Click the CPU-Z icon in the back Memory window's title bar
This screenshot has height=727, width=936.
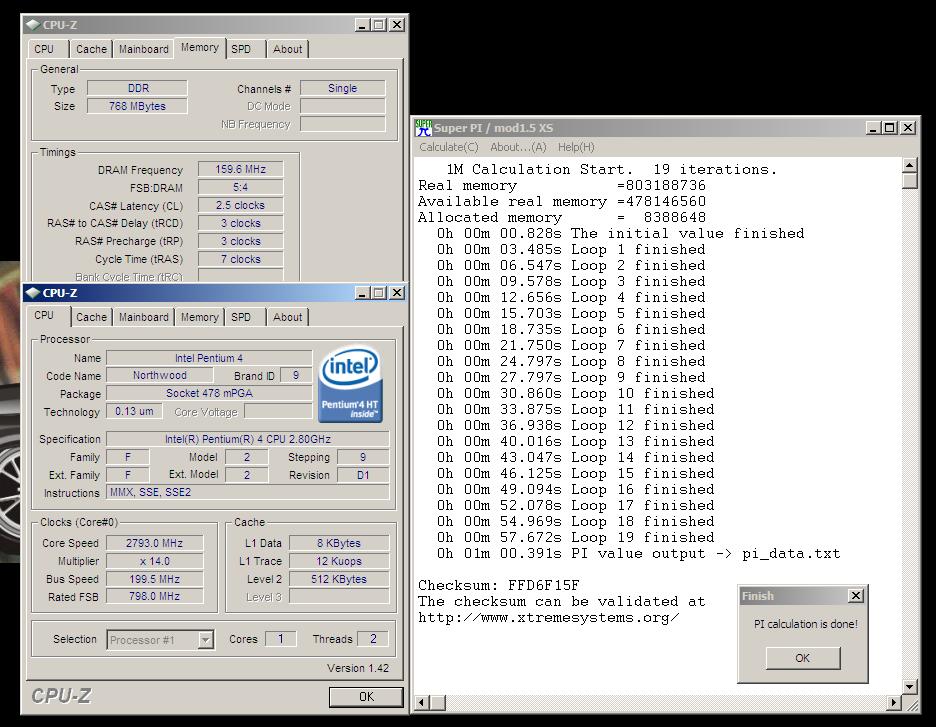click(33, 24)
